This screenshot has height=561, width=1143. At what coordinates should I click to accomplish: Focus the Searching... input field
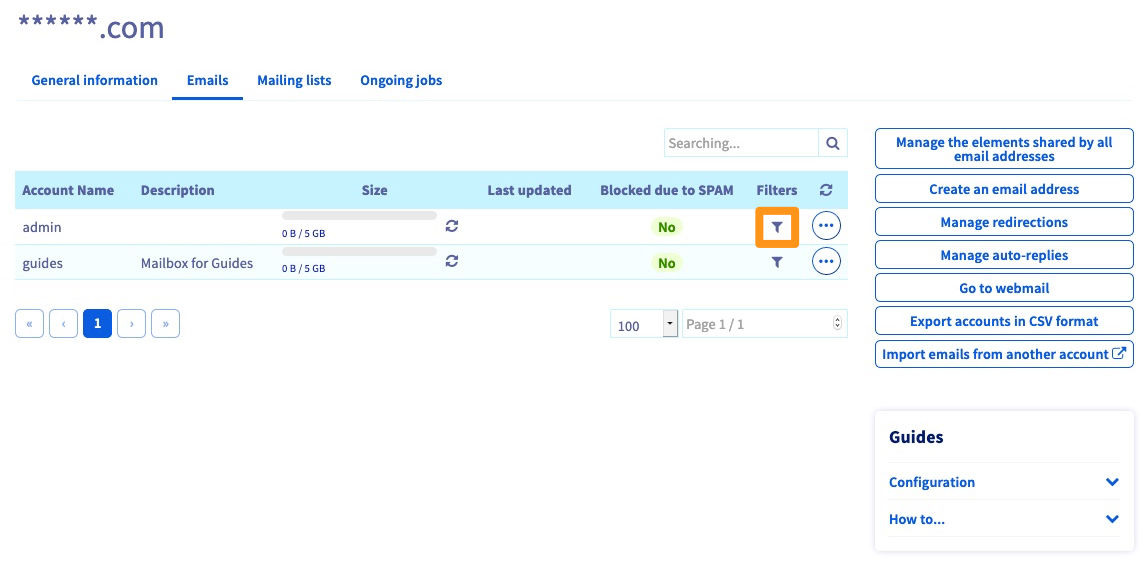click(x=740, y=143)
